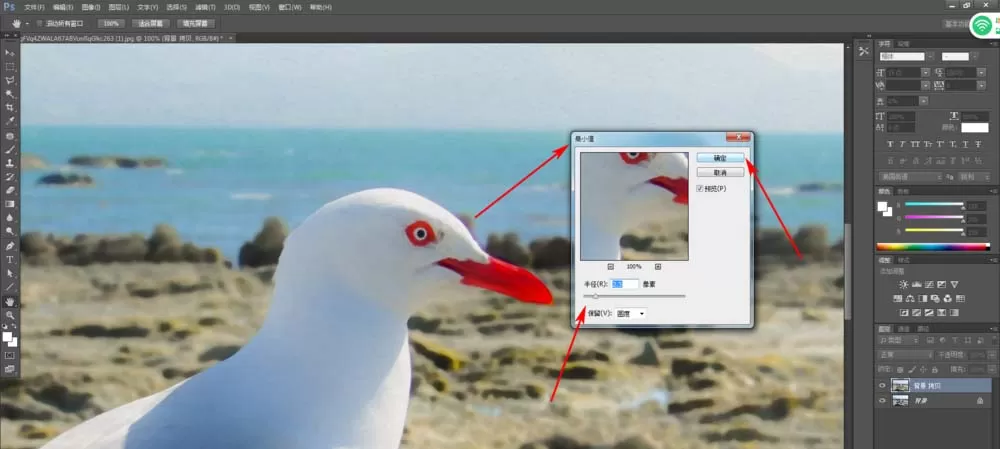Screen dimensions: 1000x449
Task: Select the Gradient tool
Action: [x=10, y=204]
